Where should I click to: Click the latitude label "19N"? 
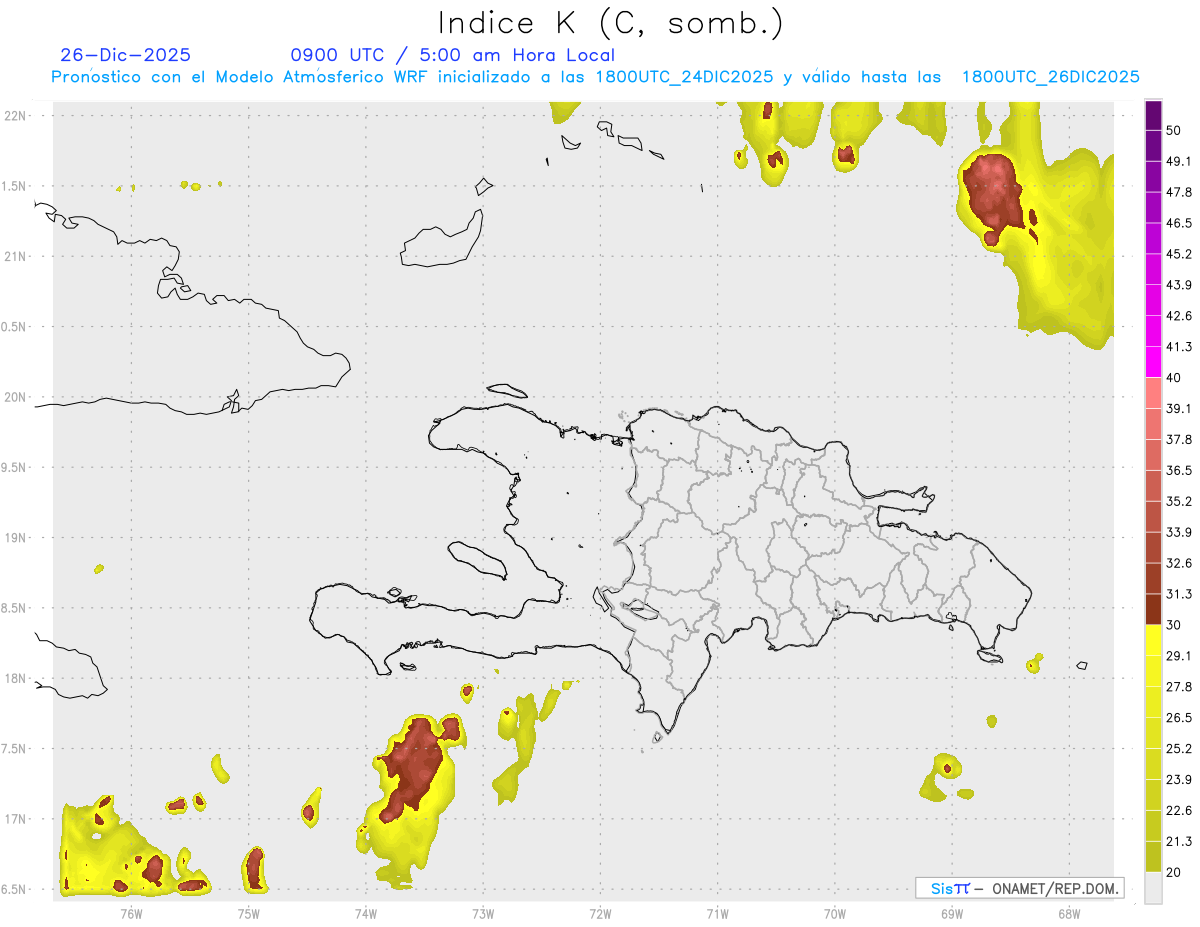pyautogui.click(x=16, y=538)
